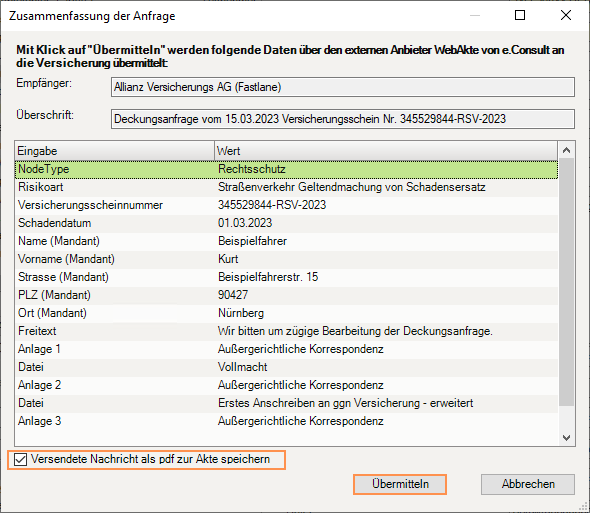Close the Zusammenfassung der Anfrage dialog
The image size is (590, 513).
[x=566, y=15]
